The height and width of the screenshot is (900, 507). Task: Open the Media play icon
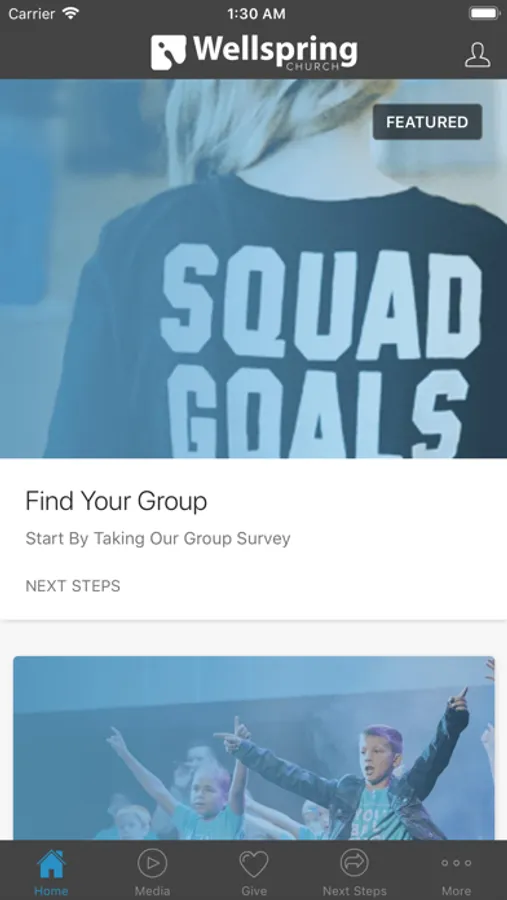tap(152, 863)
